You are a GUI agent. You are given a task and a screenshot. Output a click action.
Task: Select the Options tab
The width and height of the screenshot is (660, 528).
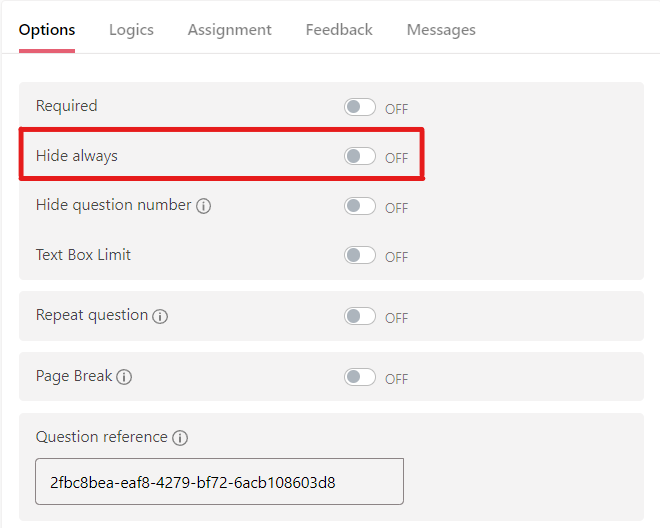[47, 30]
